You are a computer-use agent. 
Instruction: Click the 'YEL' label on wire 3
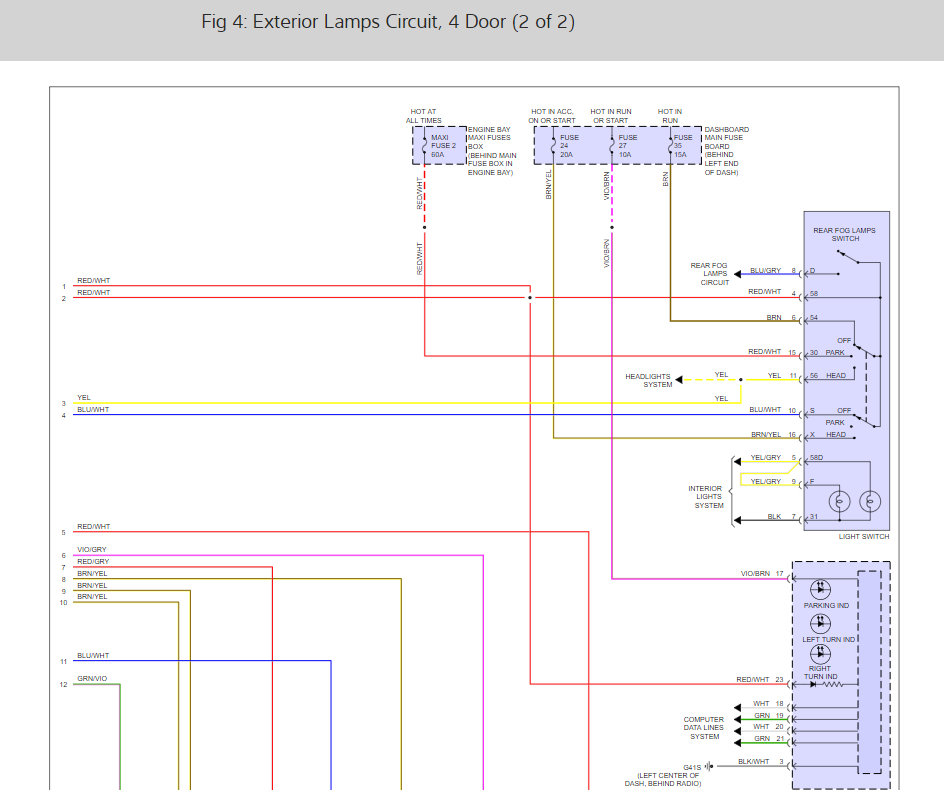coord(84,398)
